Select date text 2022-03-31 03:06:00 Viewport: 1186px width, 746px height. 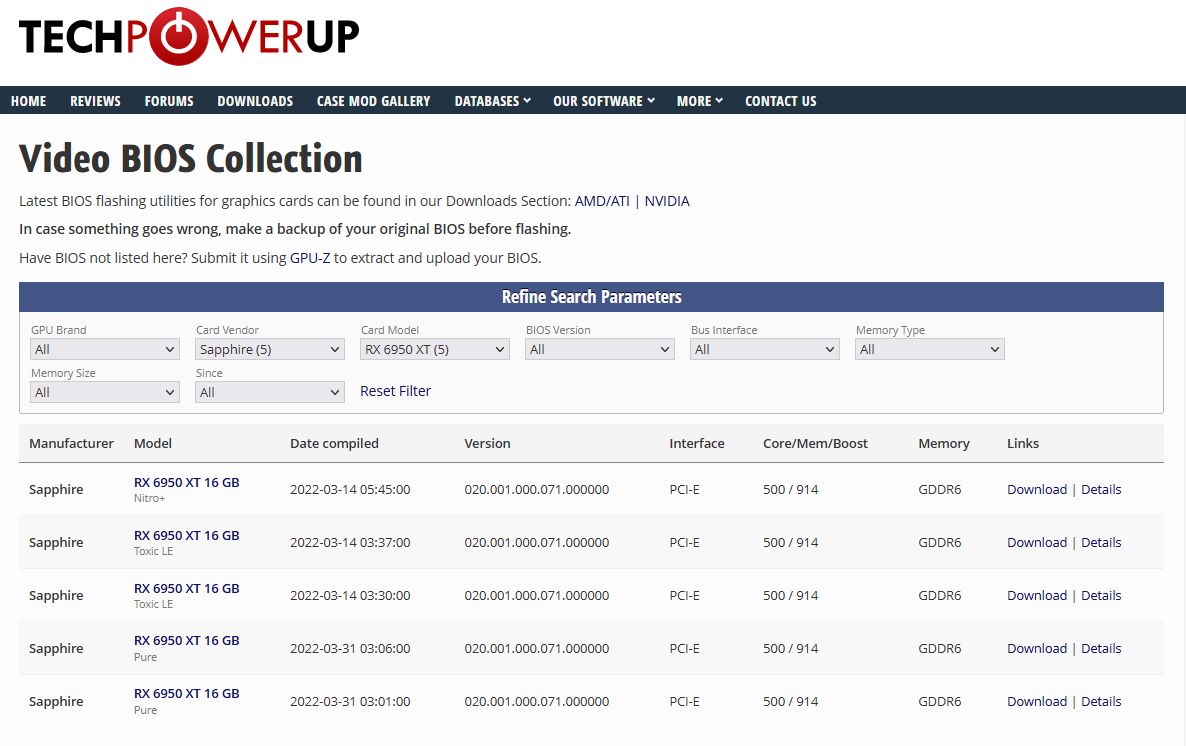350,648
